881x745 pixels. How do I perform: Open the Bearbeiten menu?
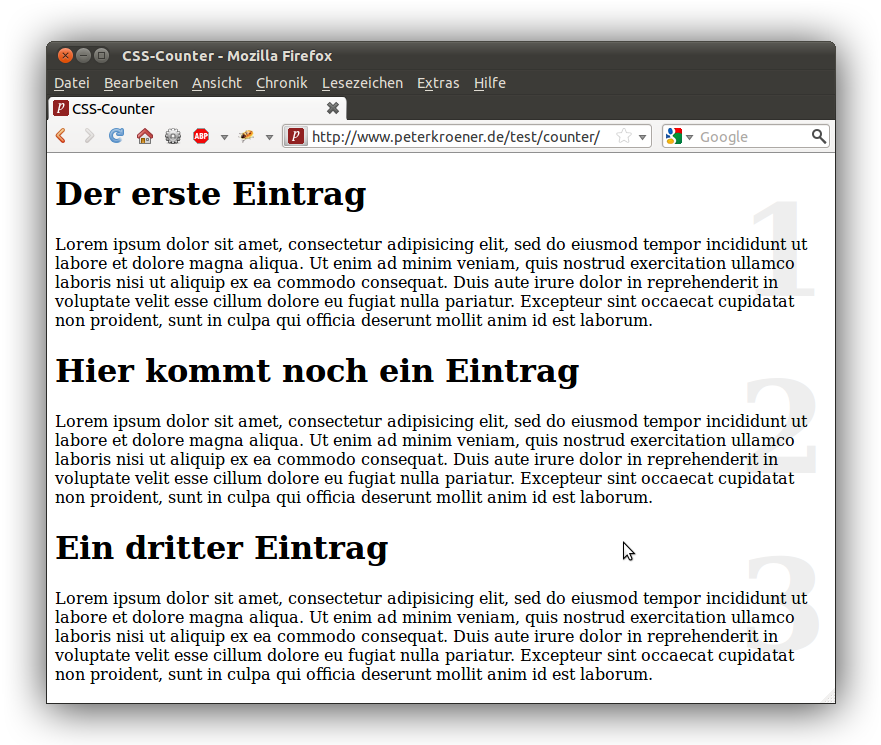(x=141, y=83)
